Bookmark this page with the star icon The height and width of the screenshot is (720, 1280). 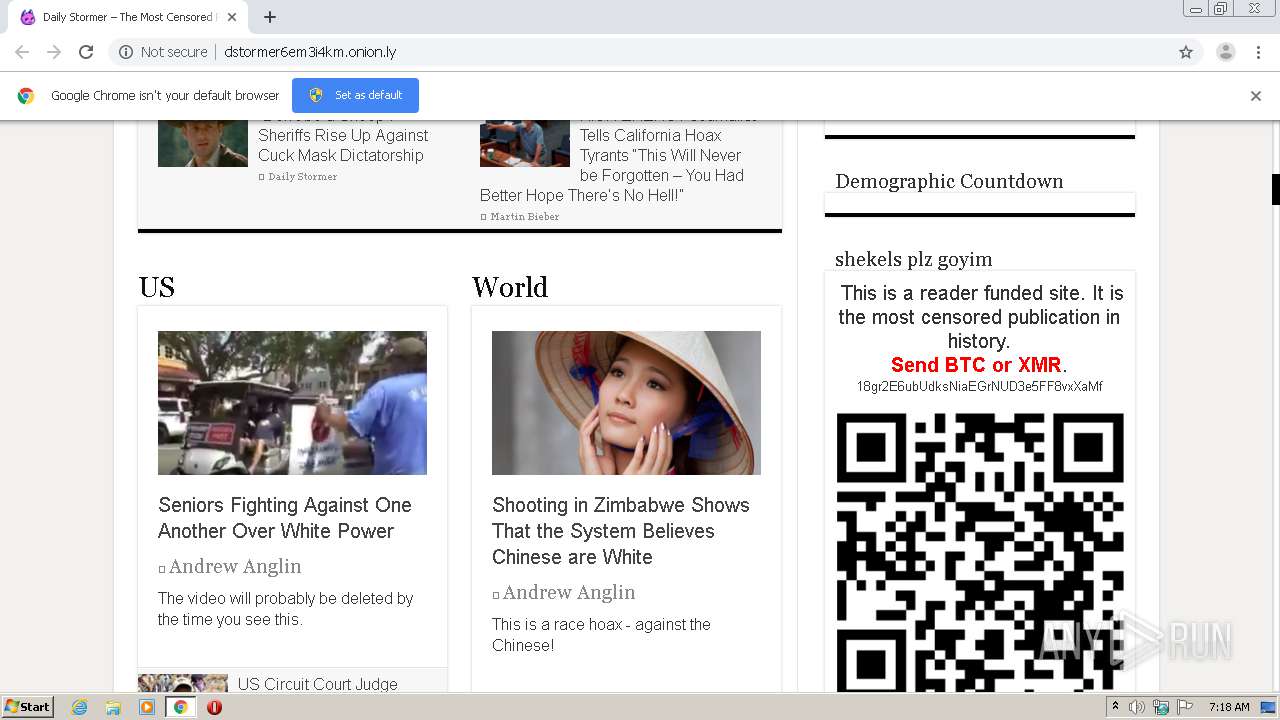[1186, 52]
